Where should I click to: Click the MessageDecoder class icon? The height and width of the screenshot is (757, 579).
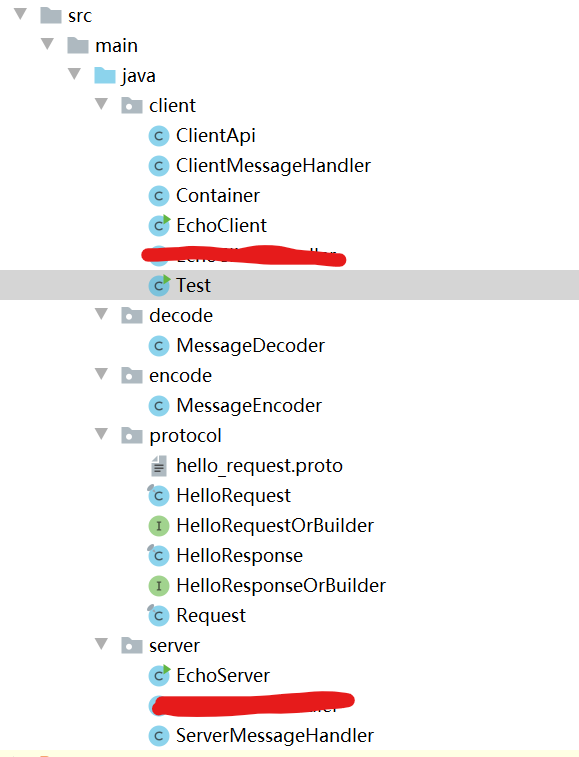click(x=158, y=346)
